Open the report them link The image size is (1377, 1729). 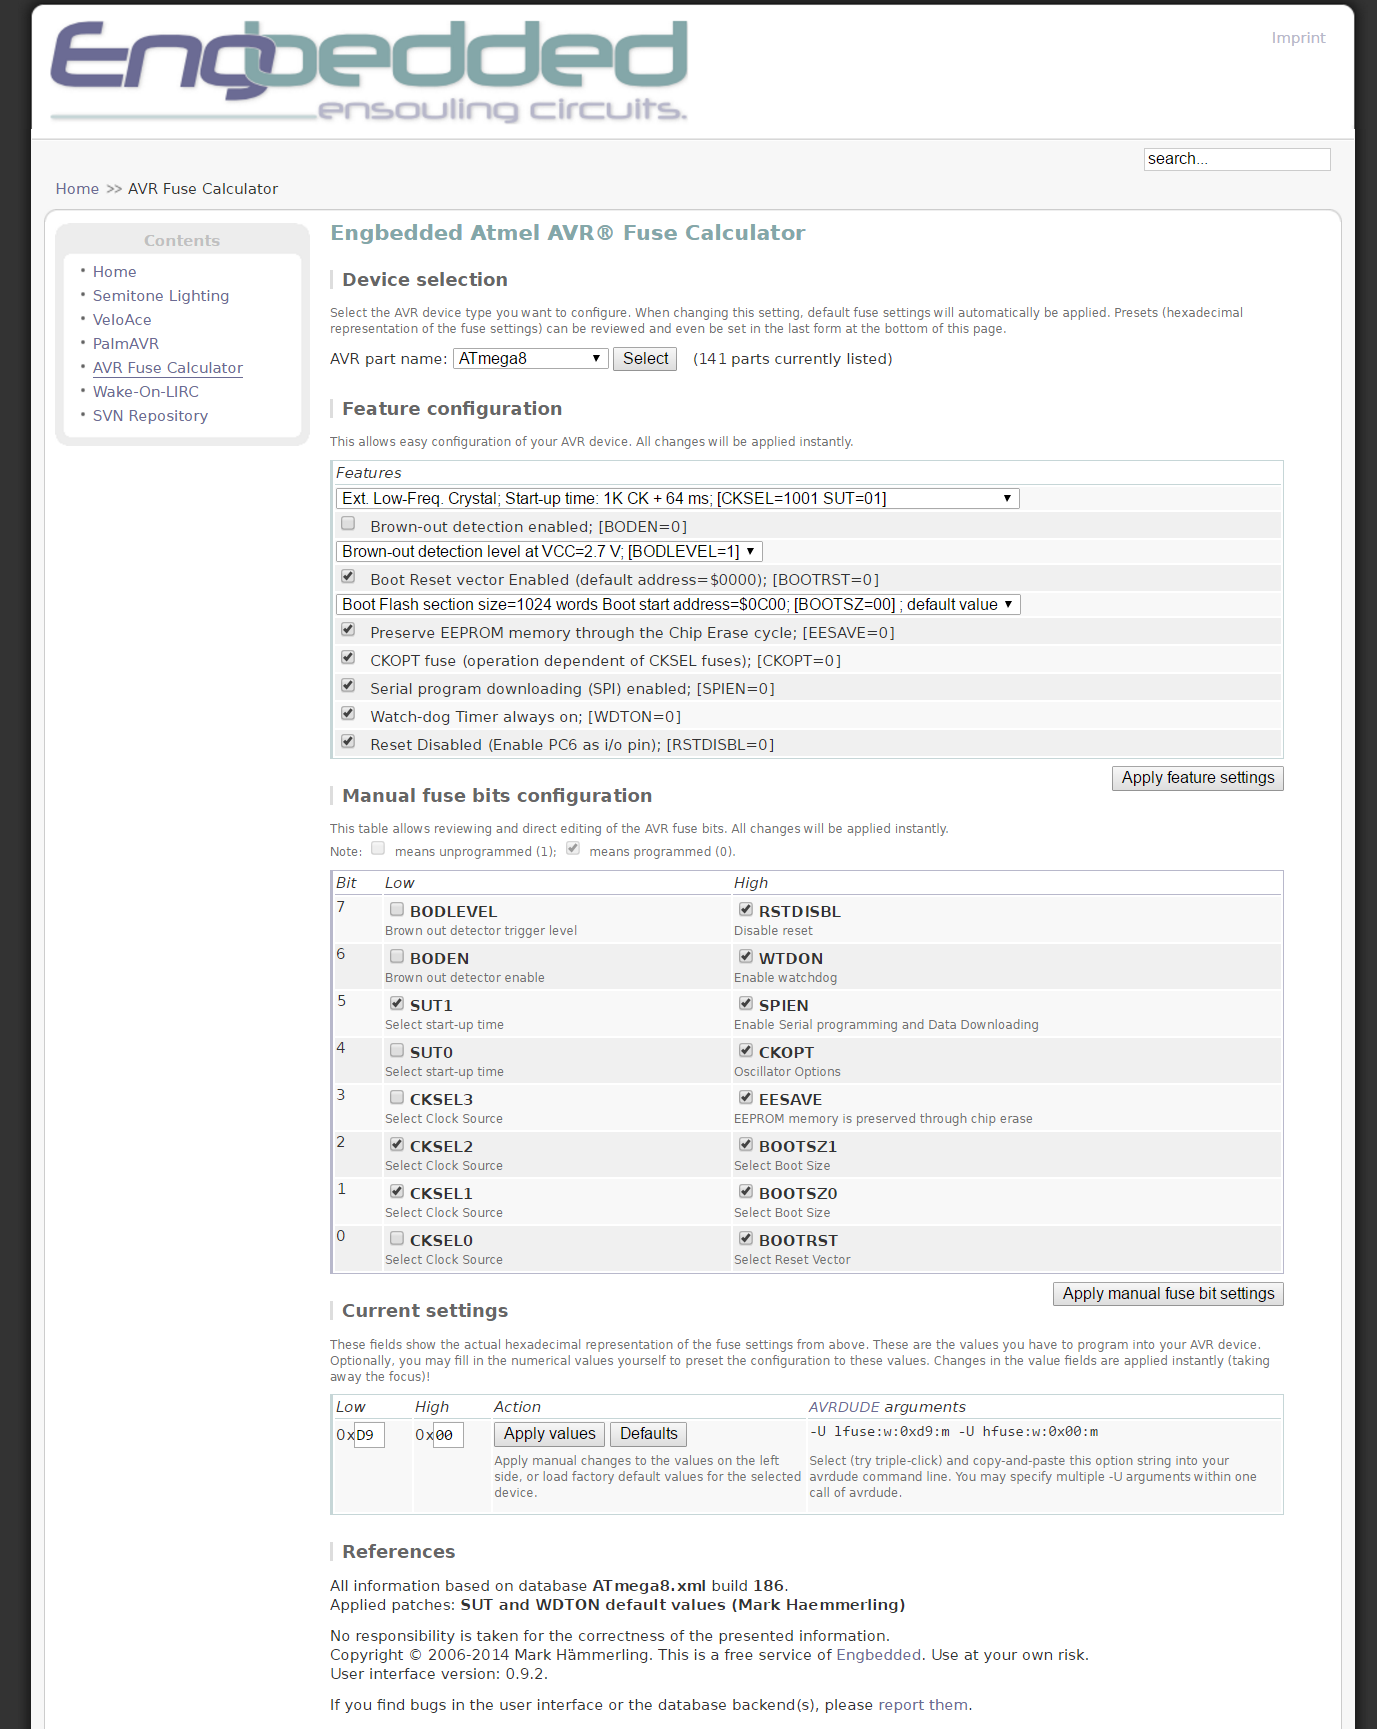[923, 1705]
